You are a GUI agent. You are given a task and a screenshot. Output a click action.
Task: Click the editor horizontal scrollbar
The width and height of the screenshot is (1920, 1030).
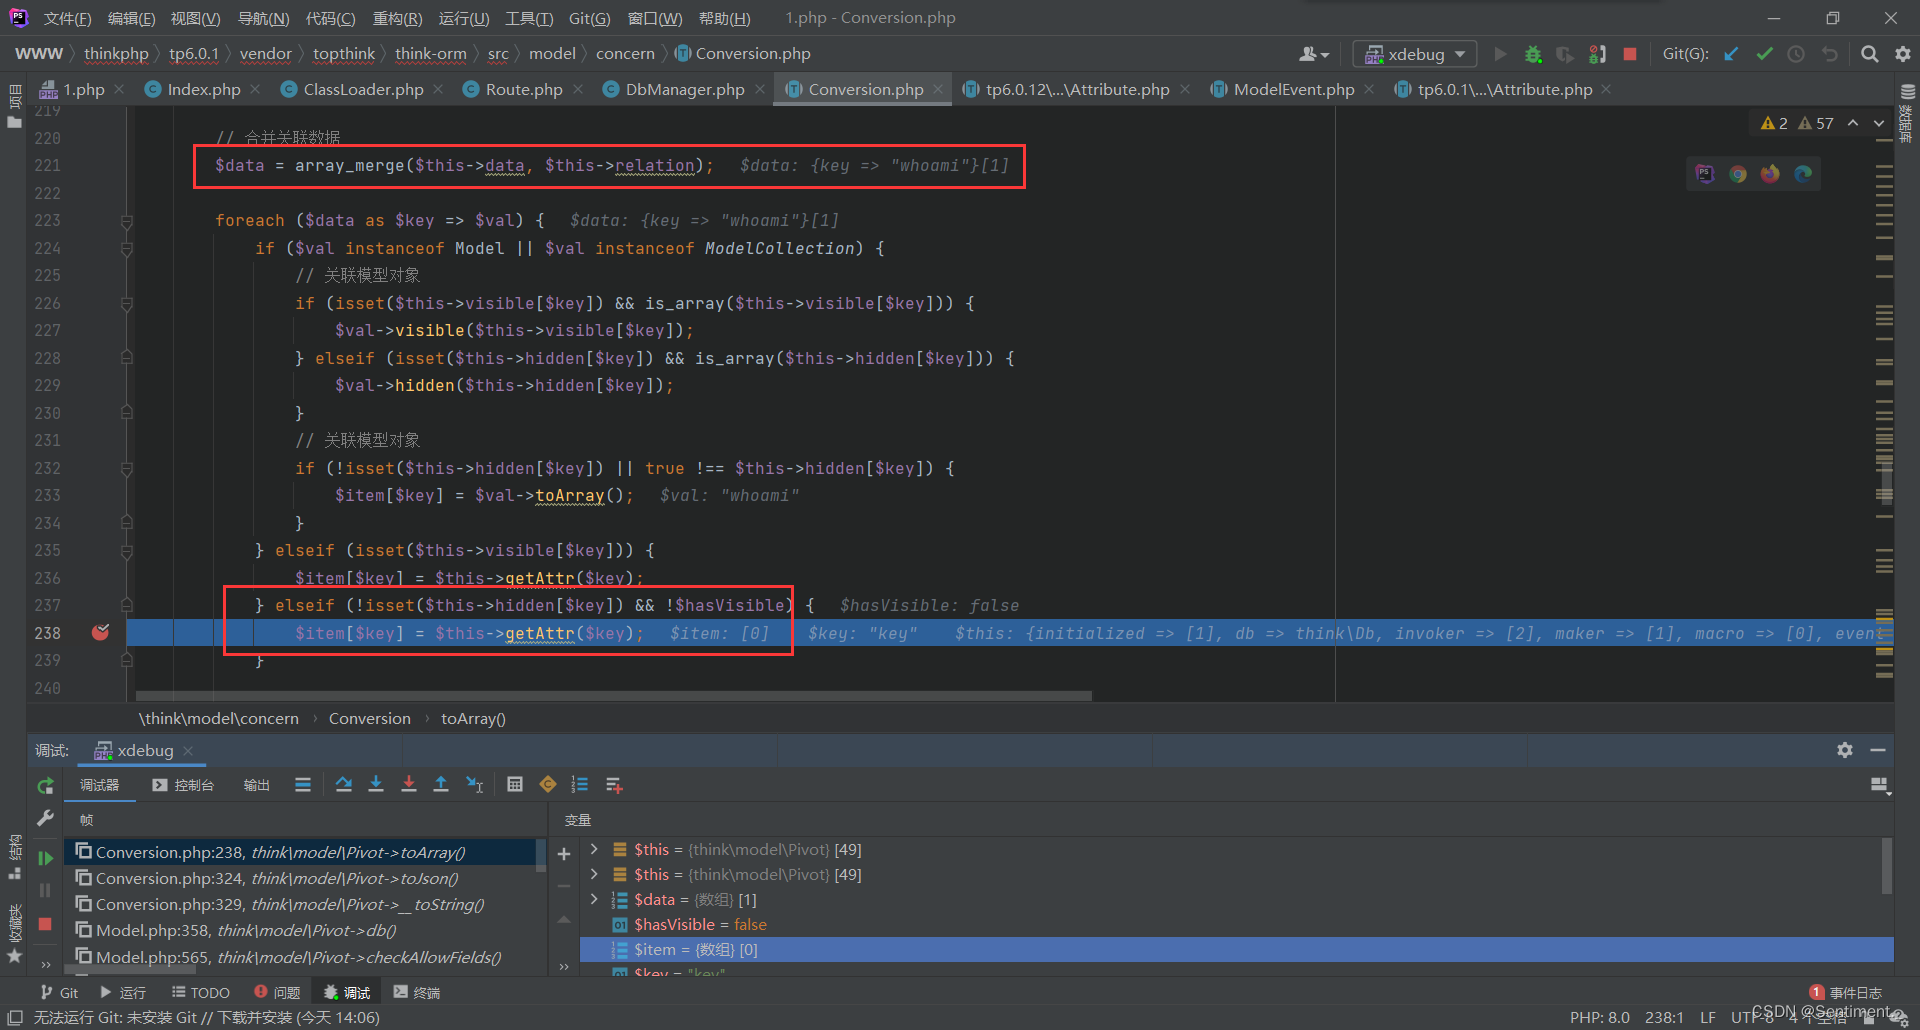pos(613,695)
